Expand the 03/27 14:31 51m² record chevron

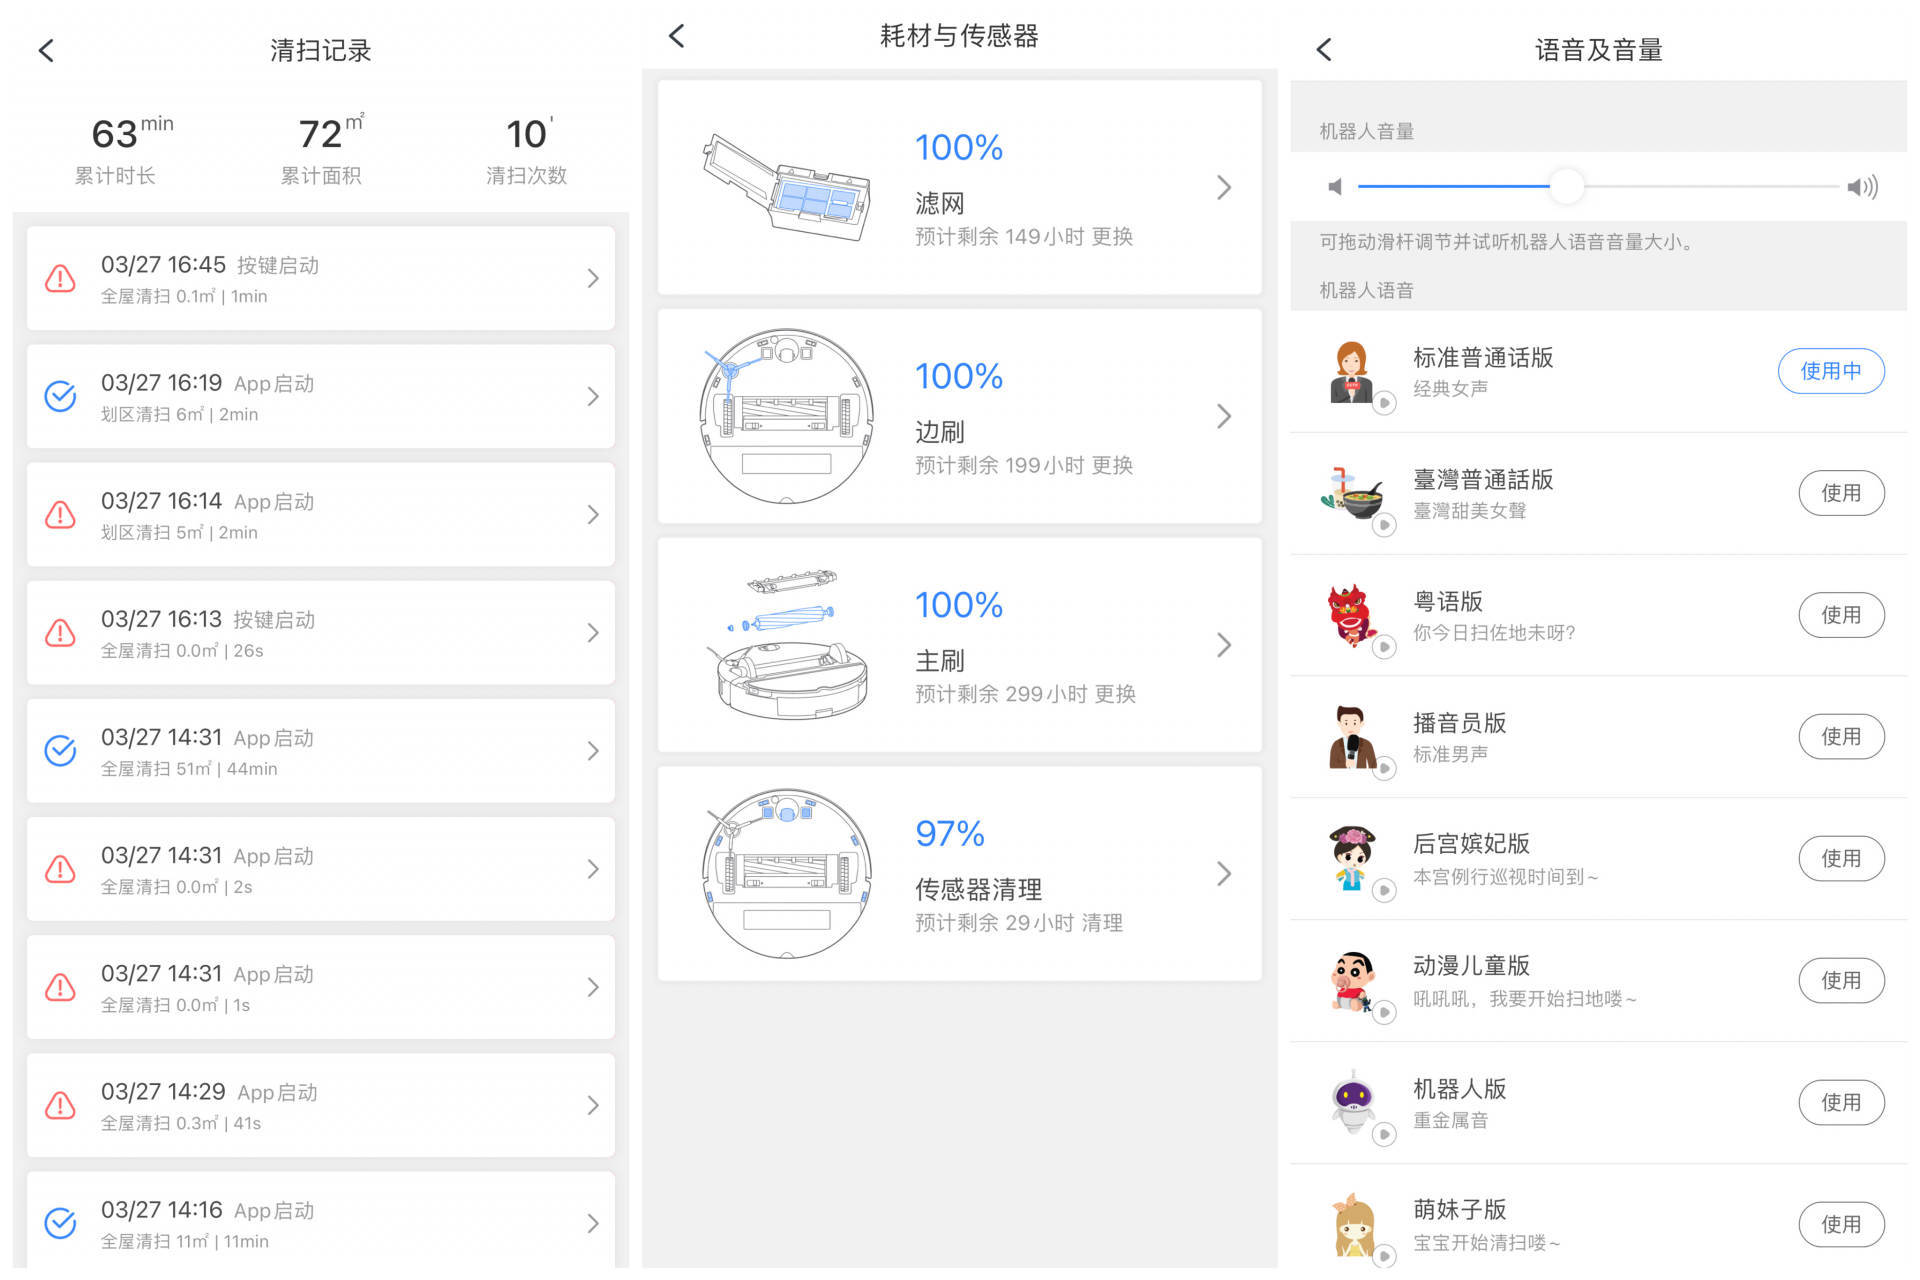pyautogui.click(x=593, y=751)
